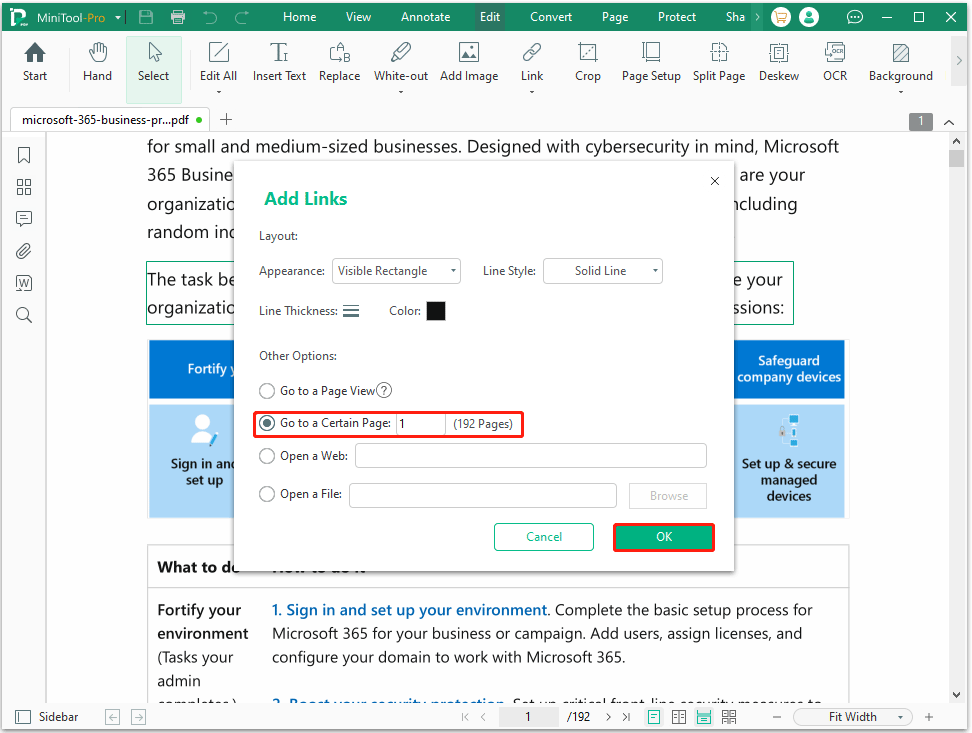Enable the Open a File option
The width and height of the screenshot is (972, 733).
tap(267, 495)
